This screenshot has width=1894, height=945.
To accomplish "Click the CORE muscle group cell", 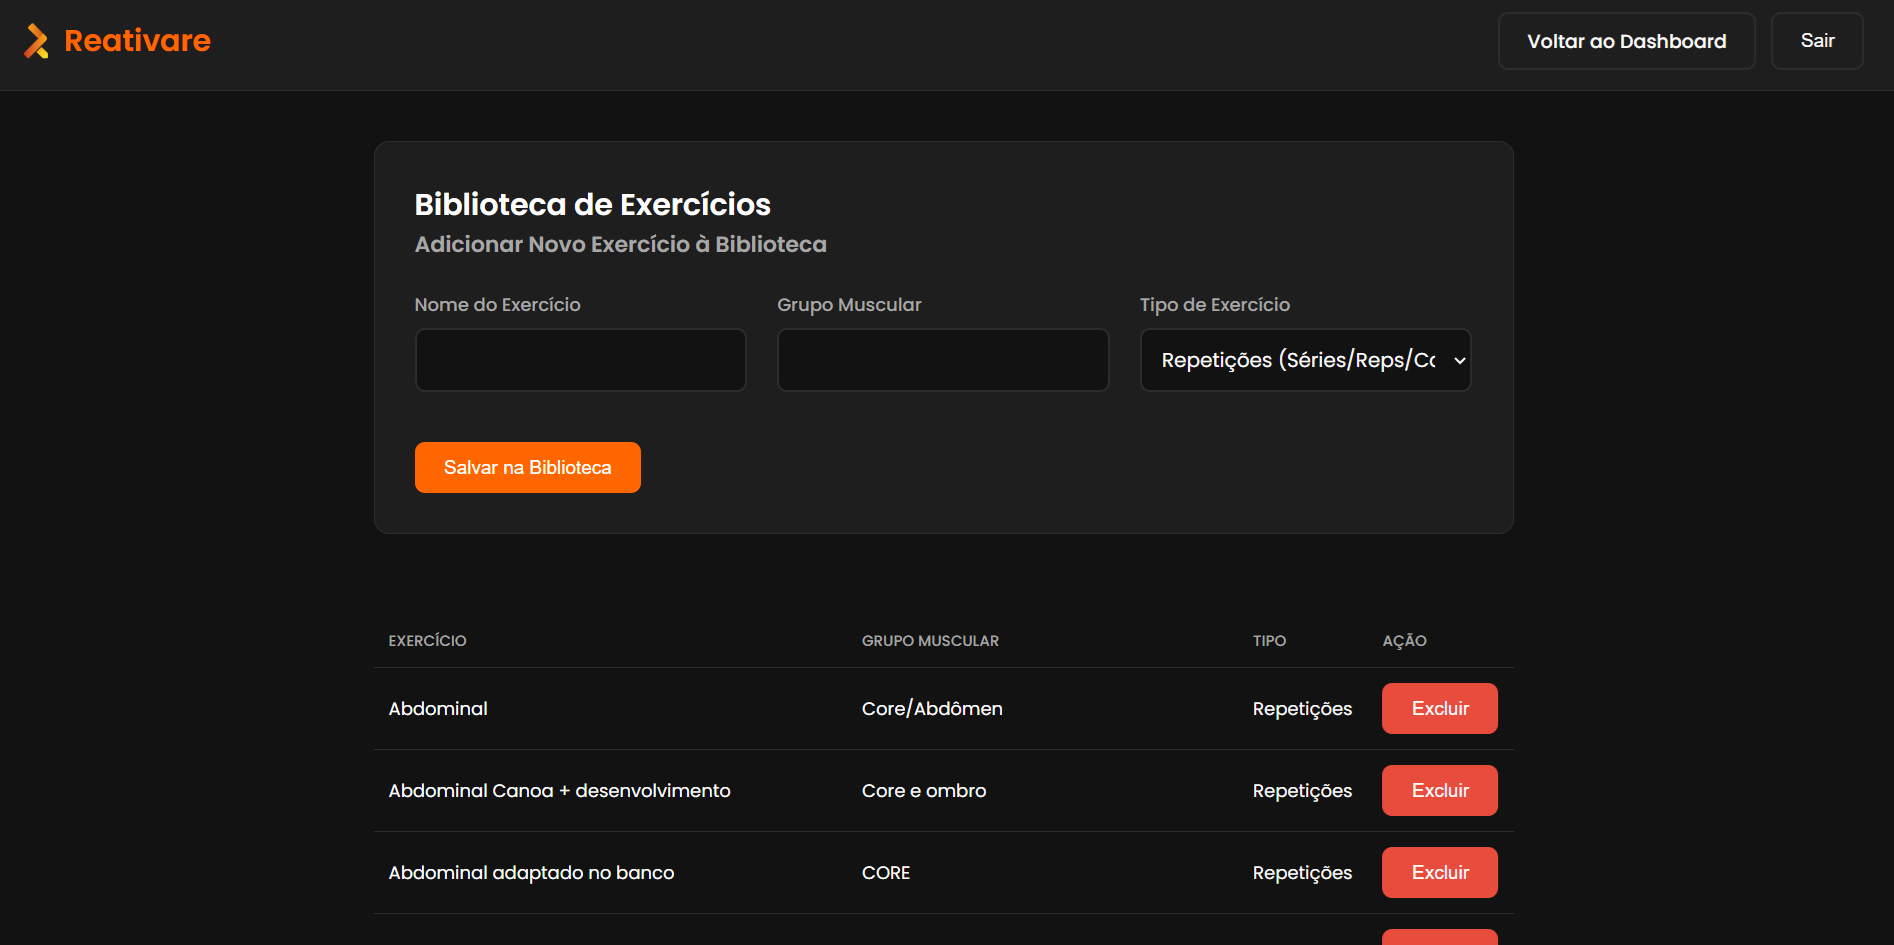I will click(x=886, y=872).
